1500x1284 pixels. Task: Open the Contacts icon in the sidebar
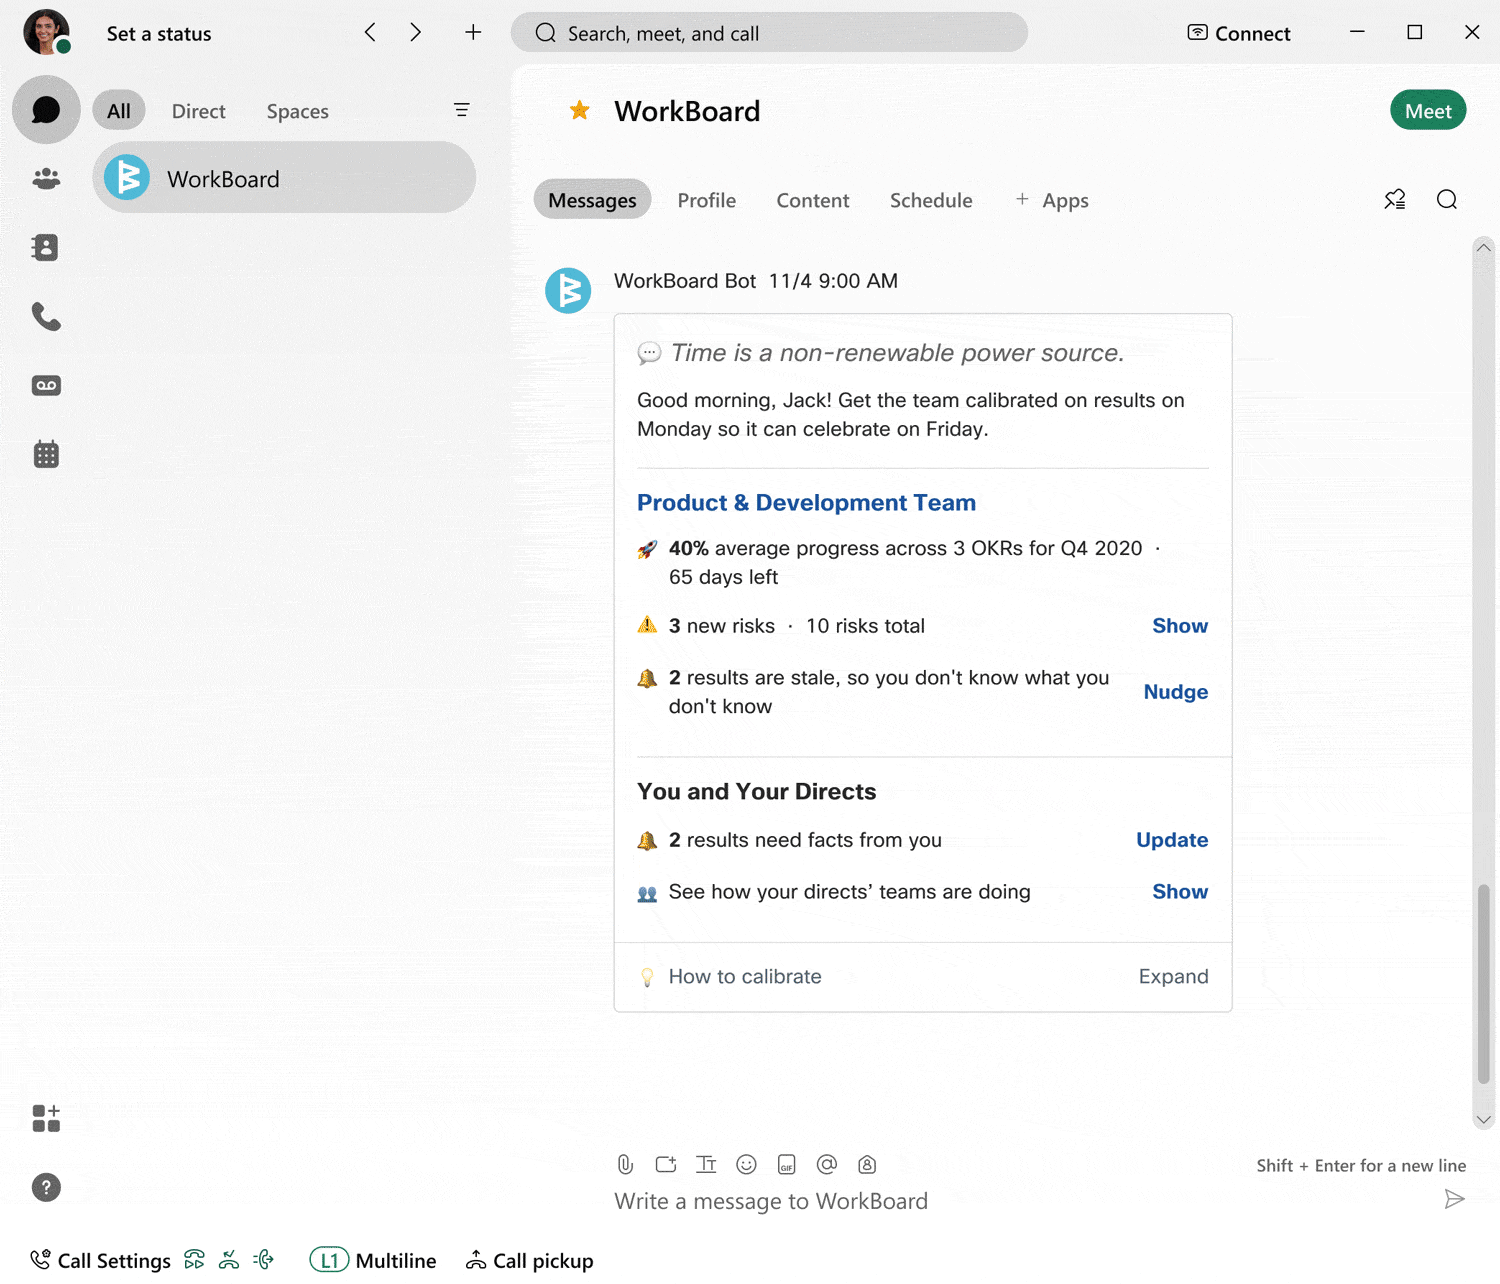click(x=46, y=247)
